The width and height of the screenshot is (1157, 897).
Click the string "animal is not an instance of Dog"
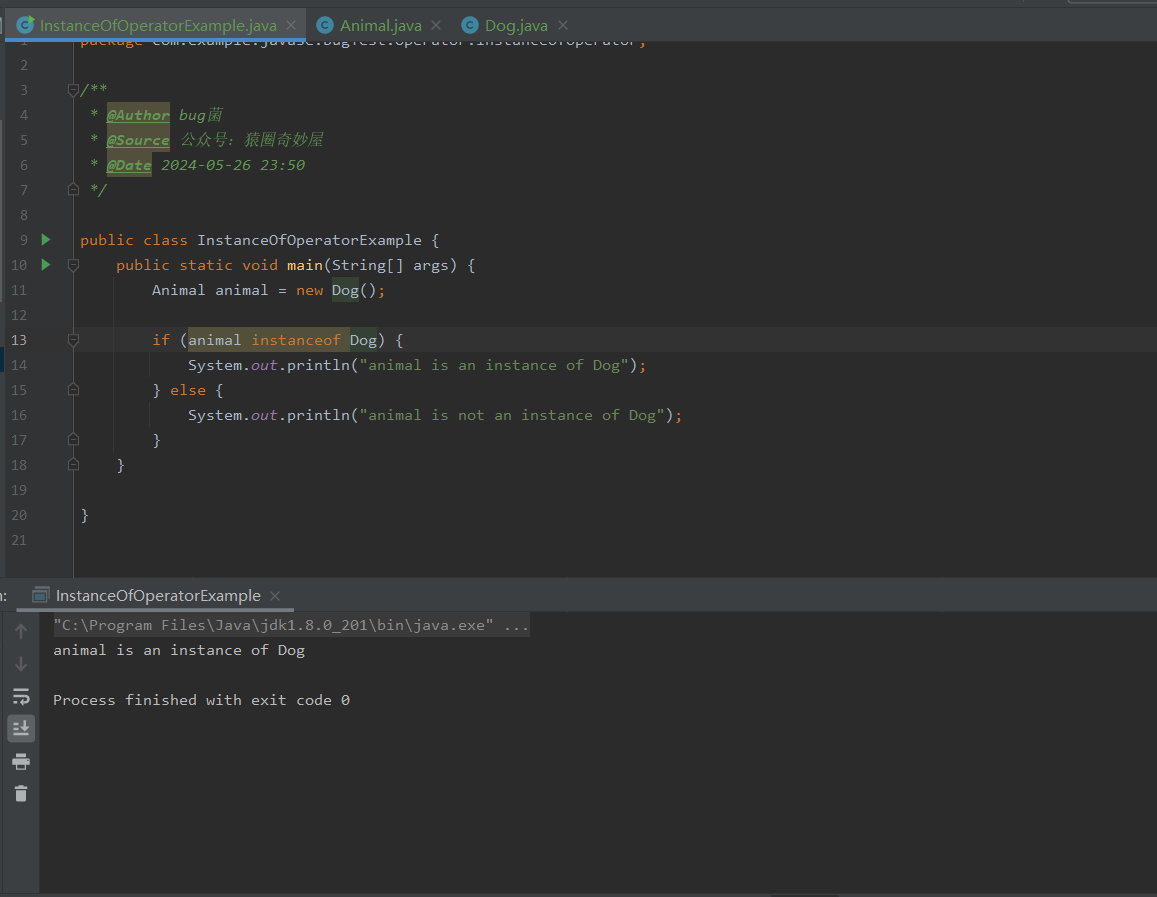tap(512, 415)
